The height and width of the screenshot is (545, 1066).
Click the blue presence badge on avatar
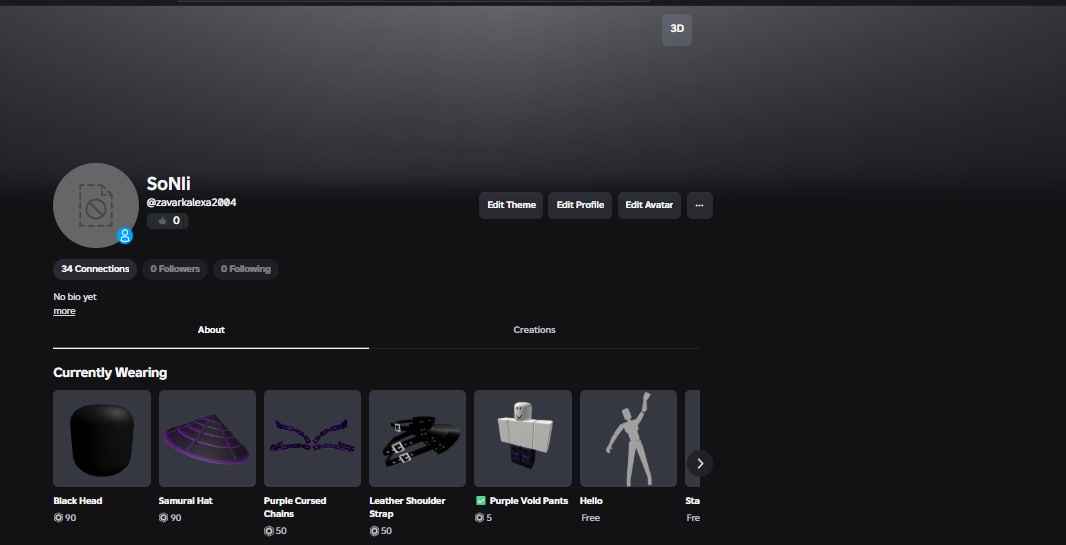[124, 236]
